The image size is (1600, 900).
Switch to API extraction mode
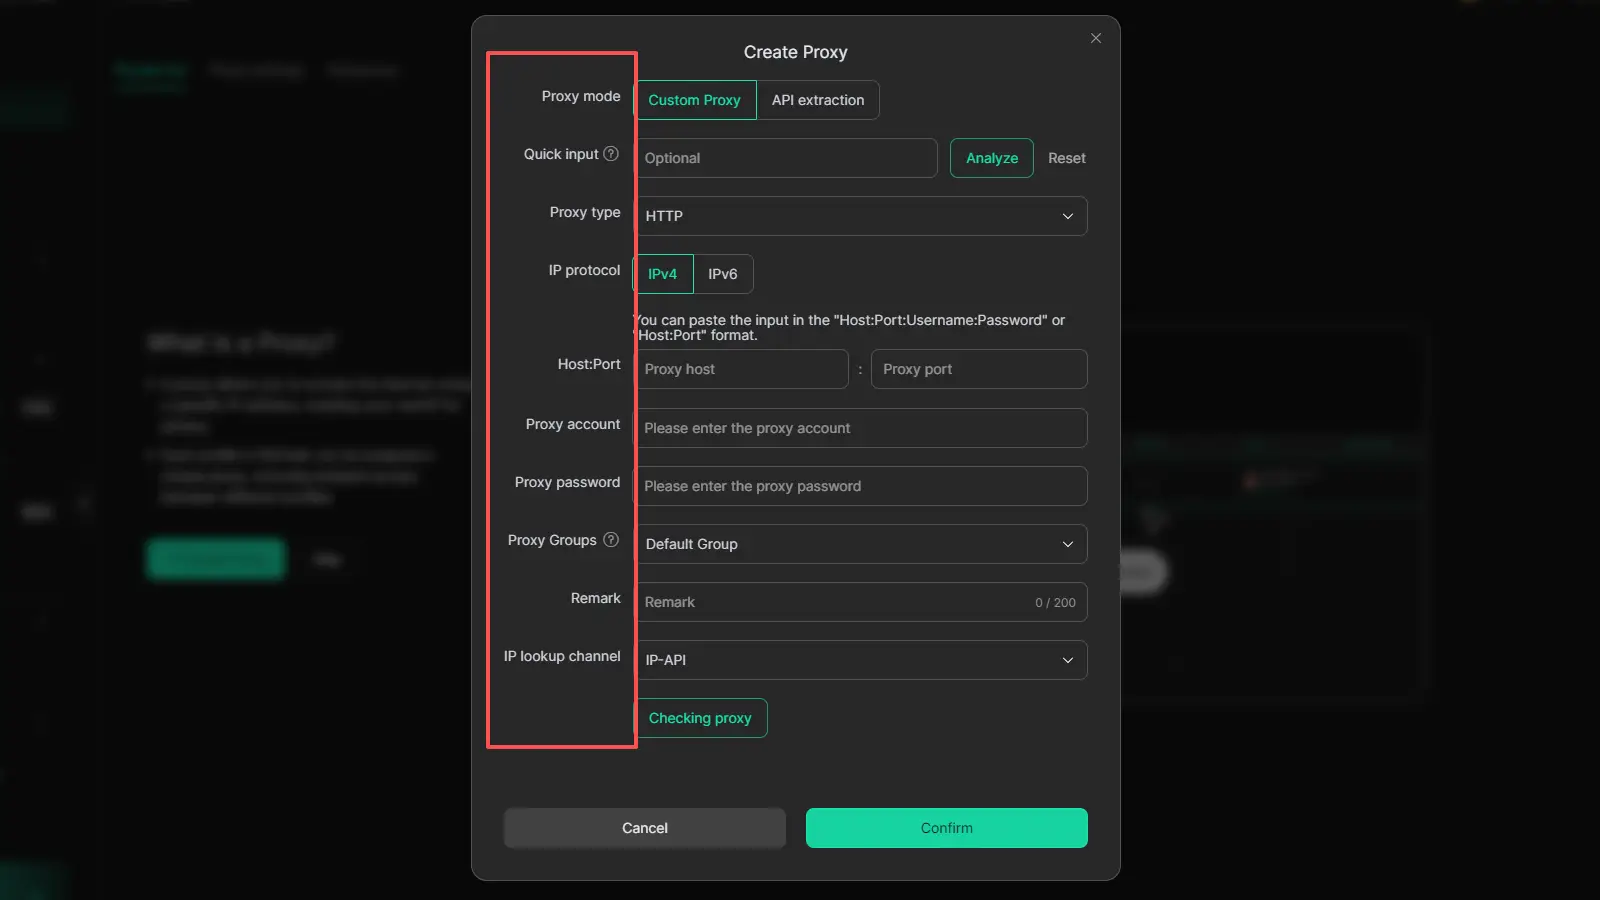tap(817, 100)
